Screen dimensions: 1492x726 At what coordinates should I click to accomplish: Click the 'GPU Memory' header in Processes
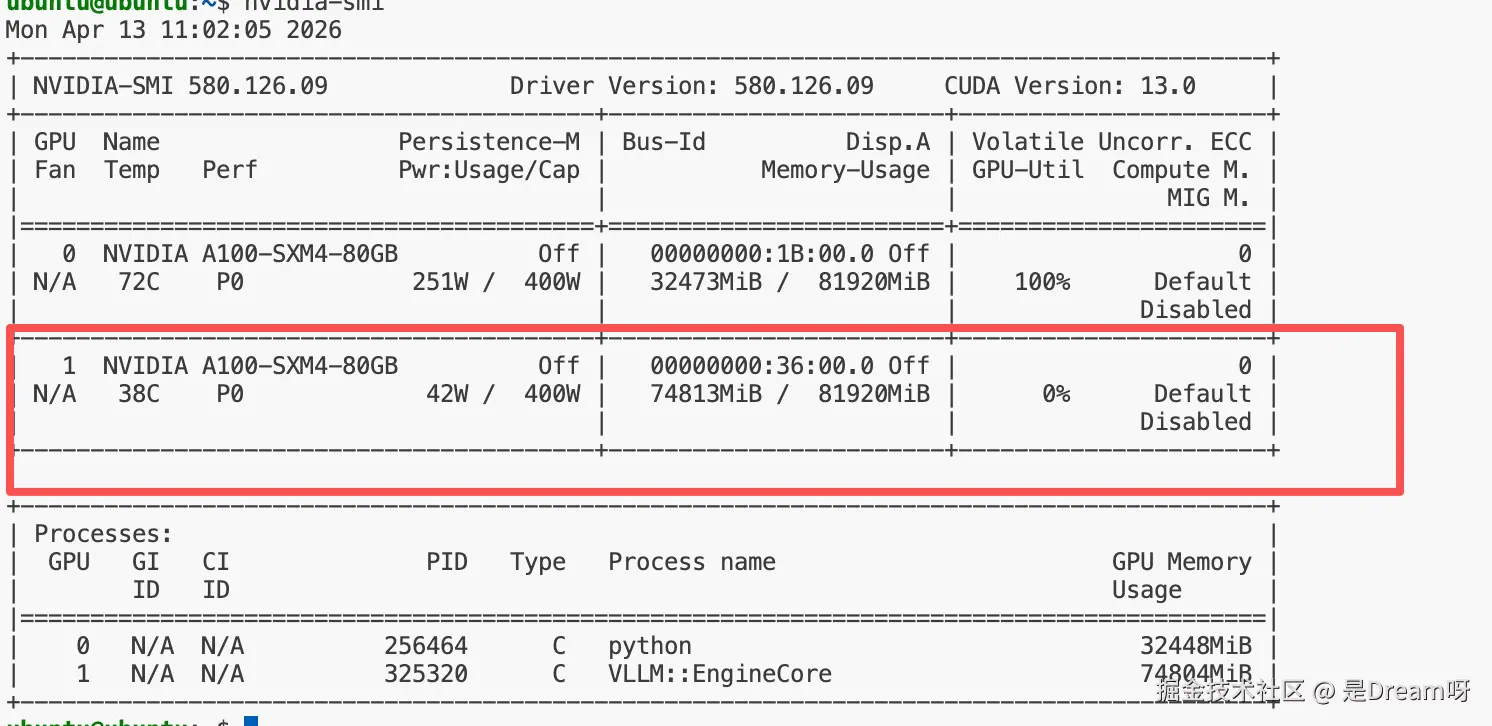1182,562
